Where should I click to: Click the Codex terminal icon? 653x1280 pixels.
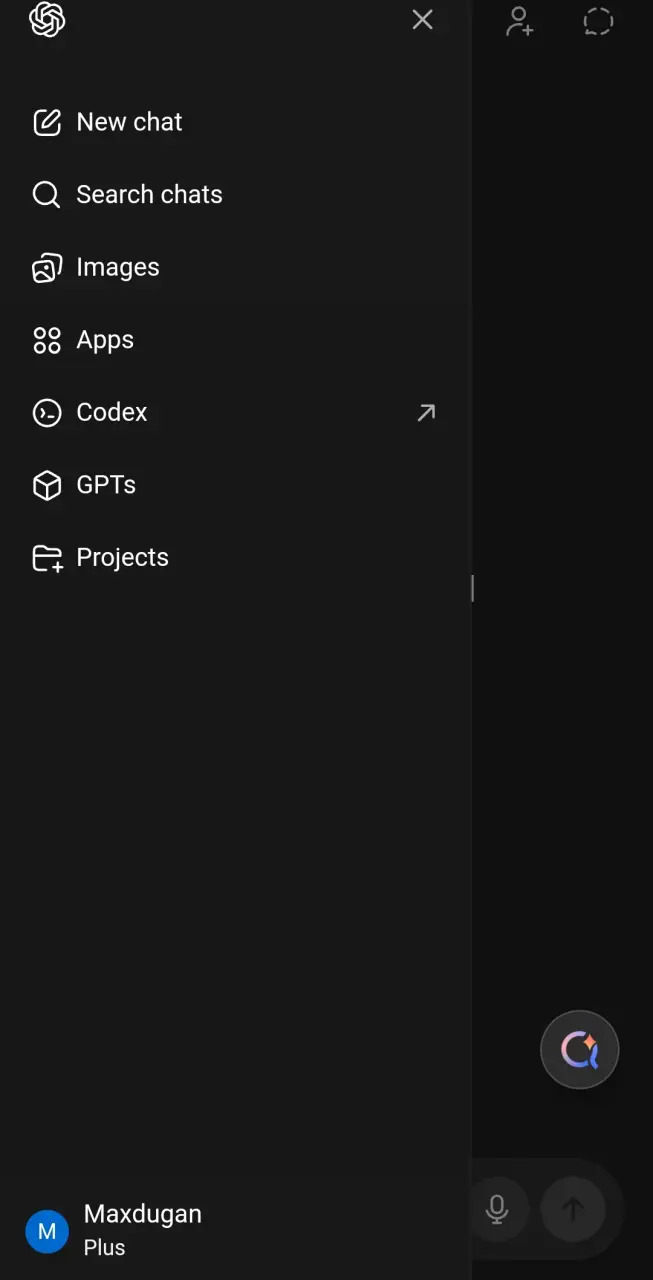[x=47, y=412]
